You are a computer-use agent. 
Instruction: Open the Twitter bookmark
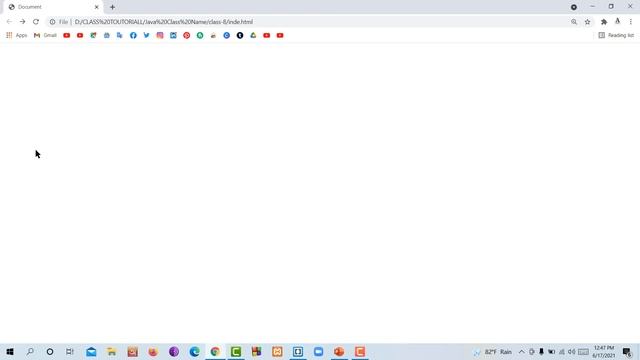point(147,36)
